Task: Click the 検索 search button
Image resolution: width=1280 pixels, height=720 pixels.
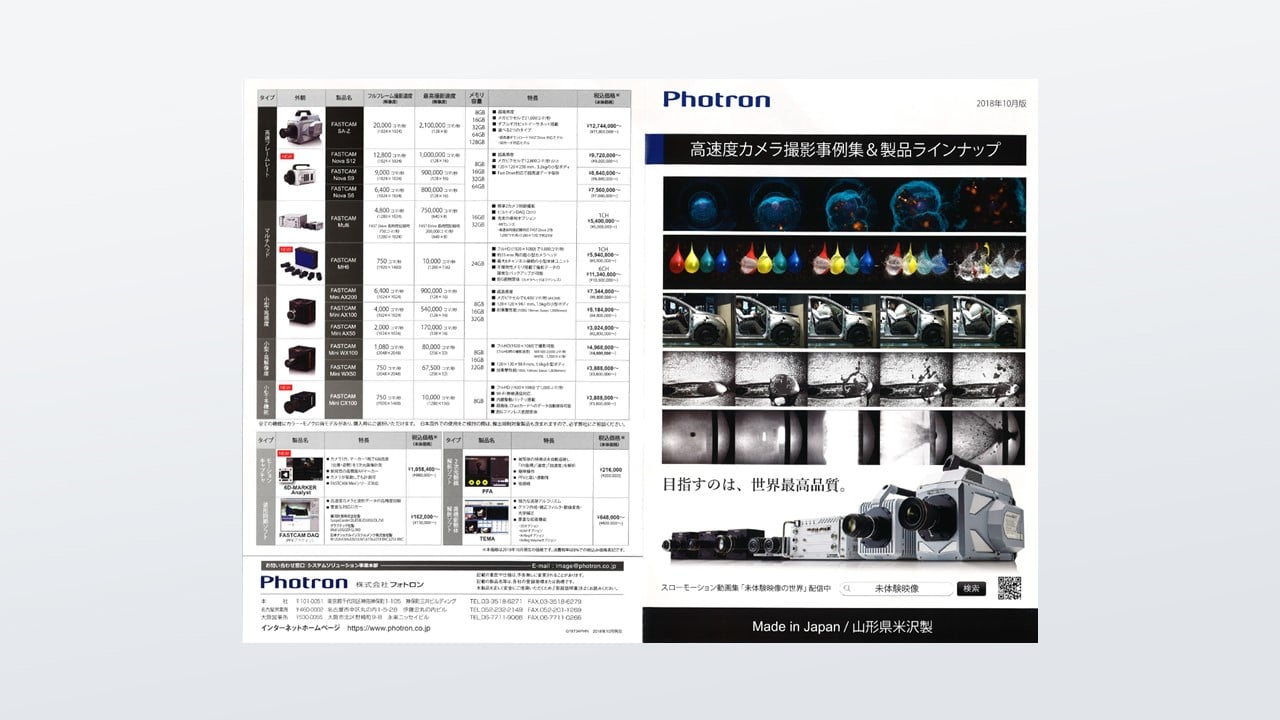Action: coord(970,589)
